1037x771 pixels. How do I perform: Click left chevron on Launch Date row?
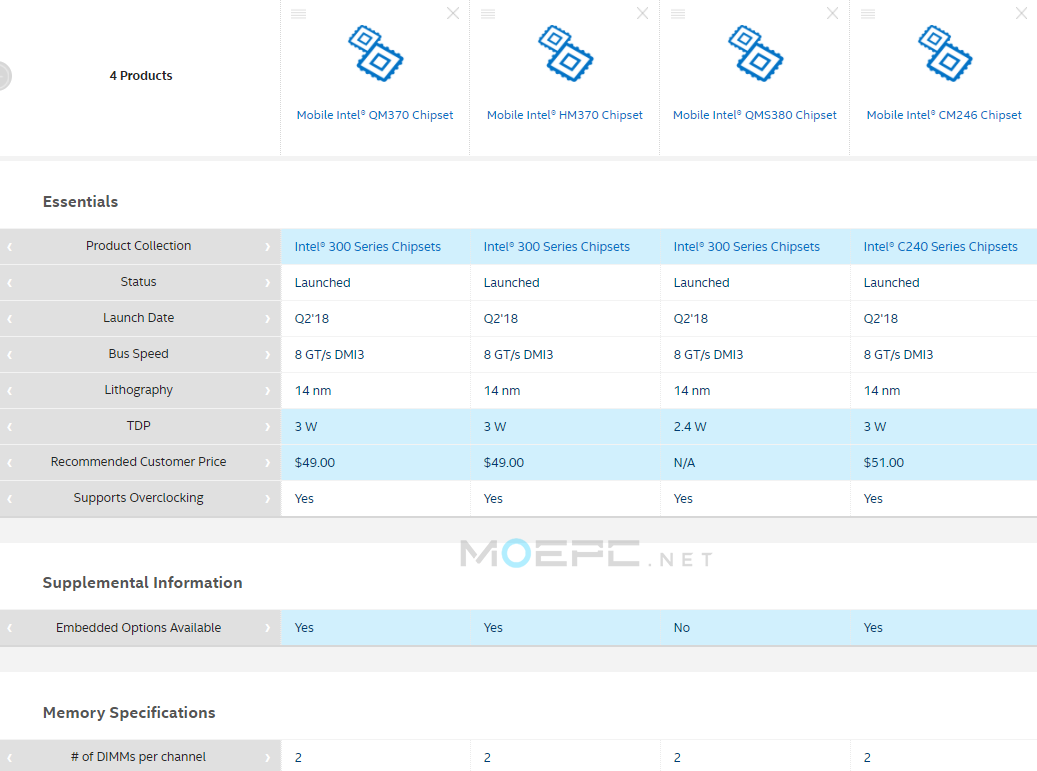(x=10, y=319)
